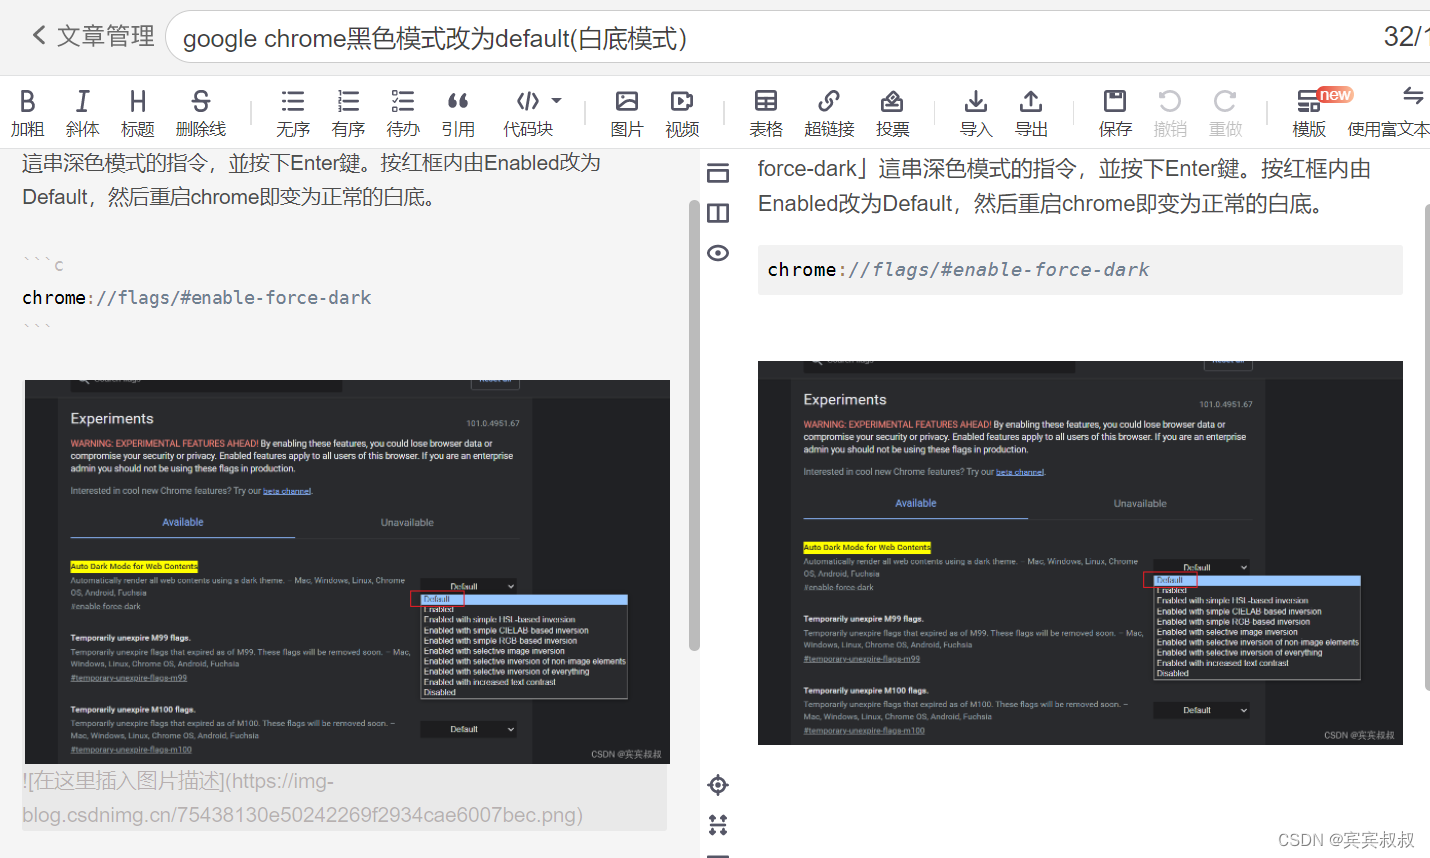
Task: Apply bold formatting with 加粗
Action: point(27,113)
